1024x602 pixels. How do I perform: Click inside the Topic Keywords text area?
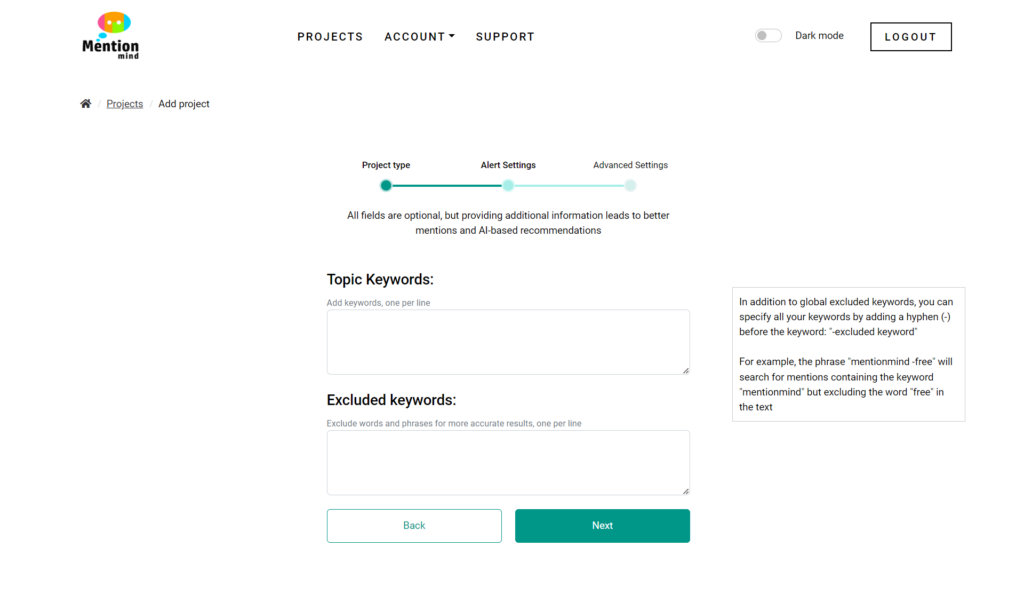pos(508,340)
